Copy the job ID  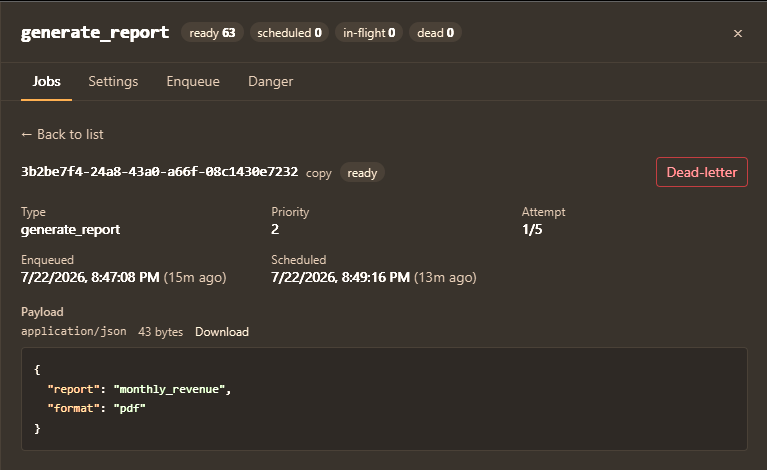tap(318, 173)
